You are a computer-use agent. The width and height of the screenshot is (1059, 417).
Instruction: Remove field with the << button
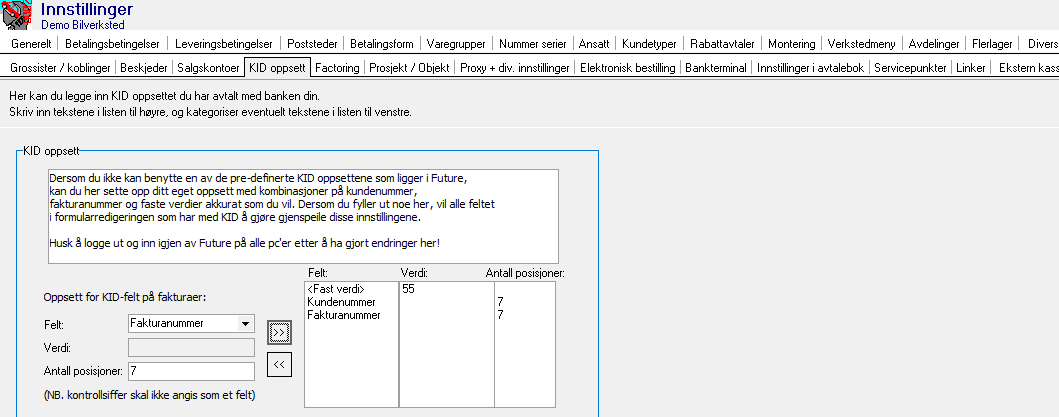point(280,364)
